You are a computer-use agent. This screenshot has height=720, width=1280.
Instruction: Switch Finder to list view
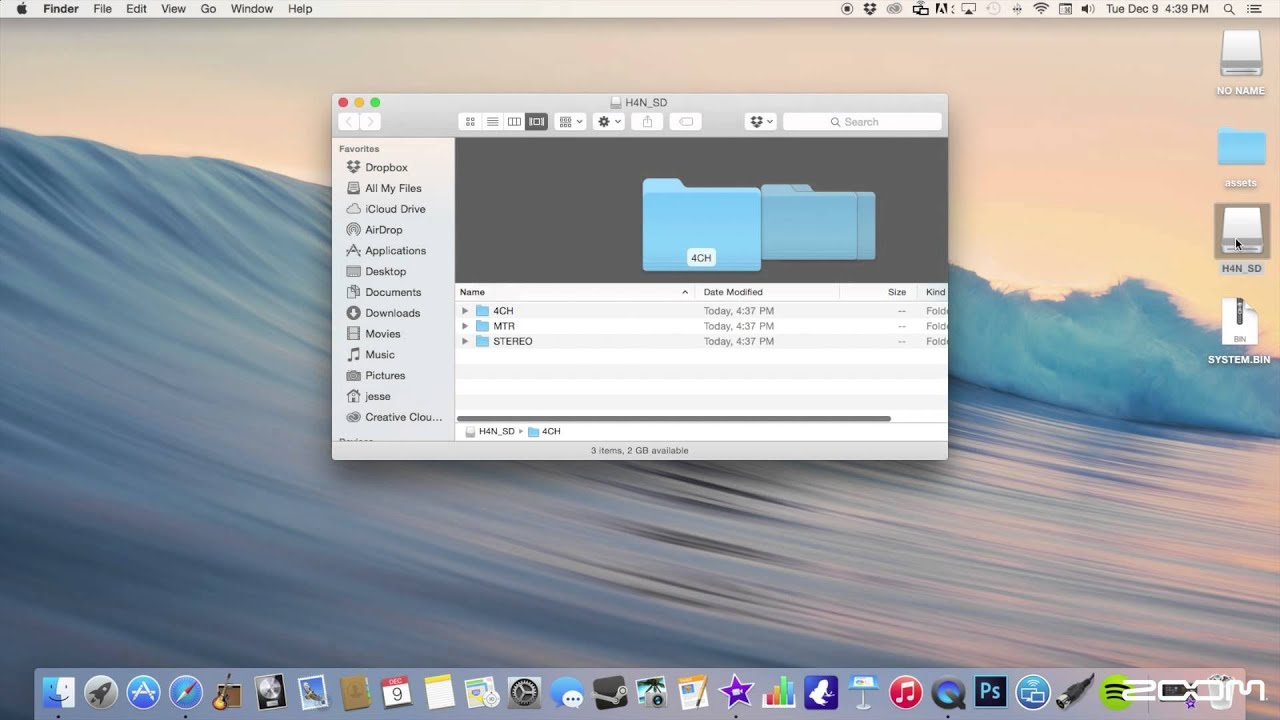point(492,122)
